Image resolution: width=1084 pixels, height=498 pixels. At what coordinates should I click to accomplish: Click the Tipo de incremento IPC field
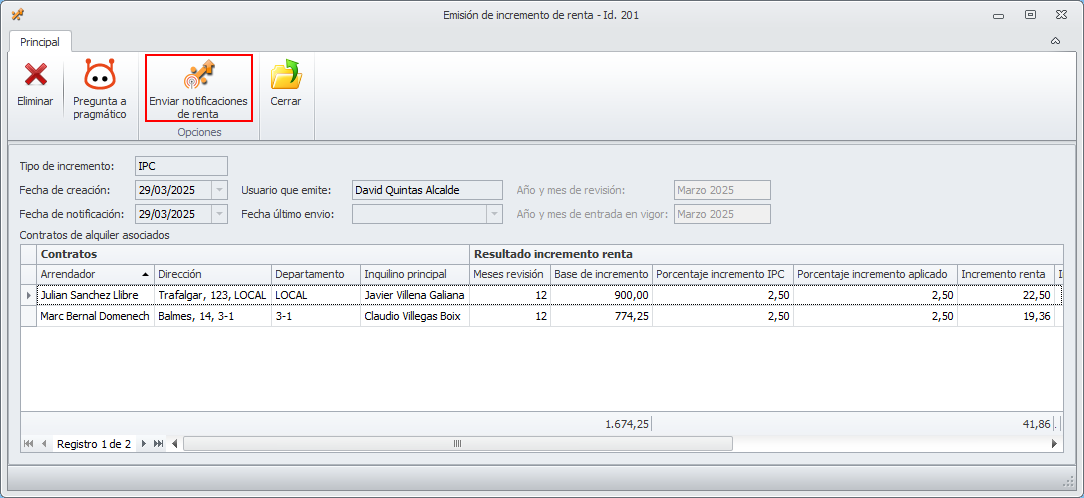(181, 166)
